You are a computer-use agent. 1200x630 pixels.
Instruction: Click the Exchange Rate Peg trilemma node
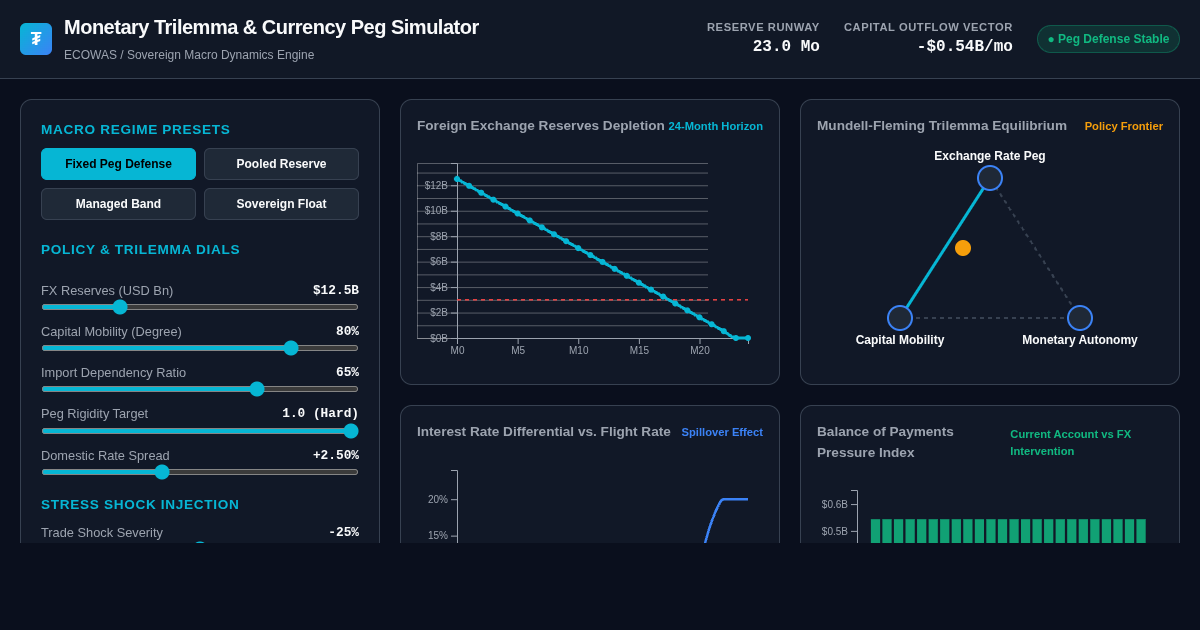coord(990,178)
